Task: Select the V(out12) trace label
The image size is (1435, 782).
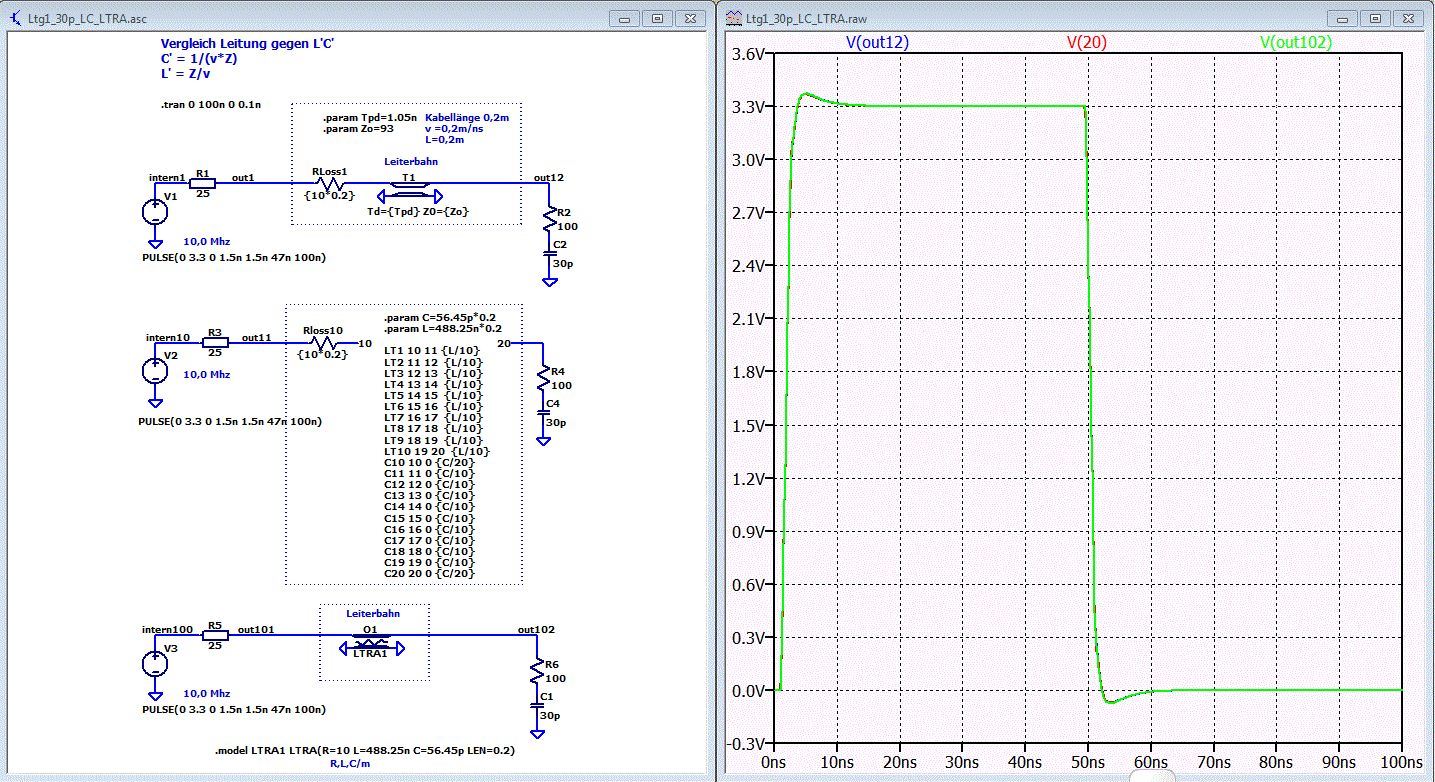Action: point(877,42)
